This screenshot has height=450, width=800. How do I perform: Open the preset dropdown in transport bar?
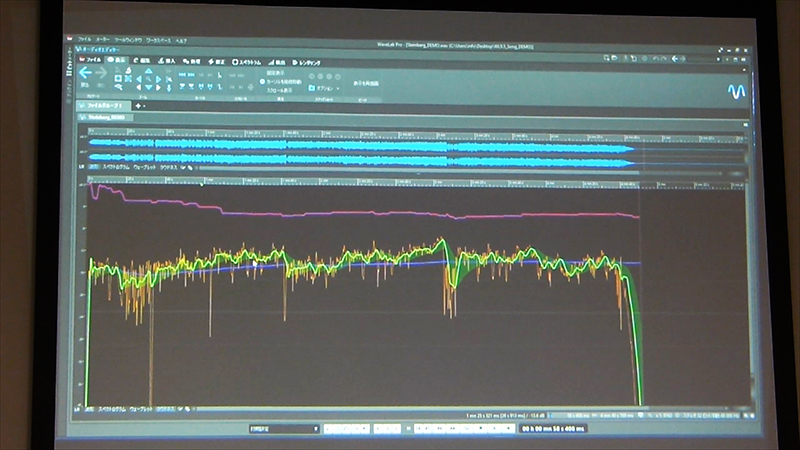coord(283,428)
